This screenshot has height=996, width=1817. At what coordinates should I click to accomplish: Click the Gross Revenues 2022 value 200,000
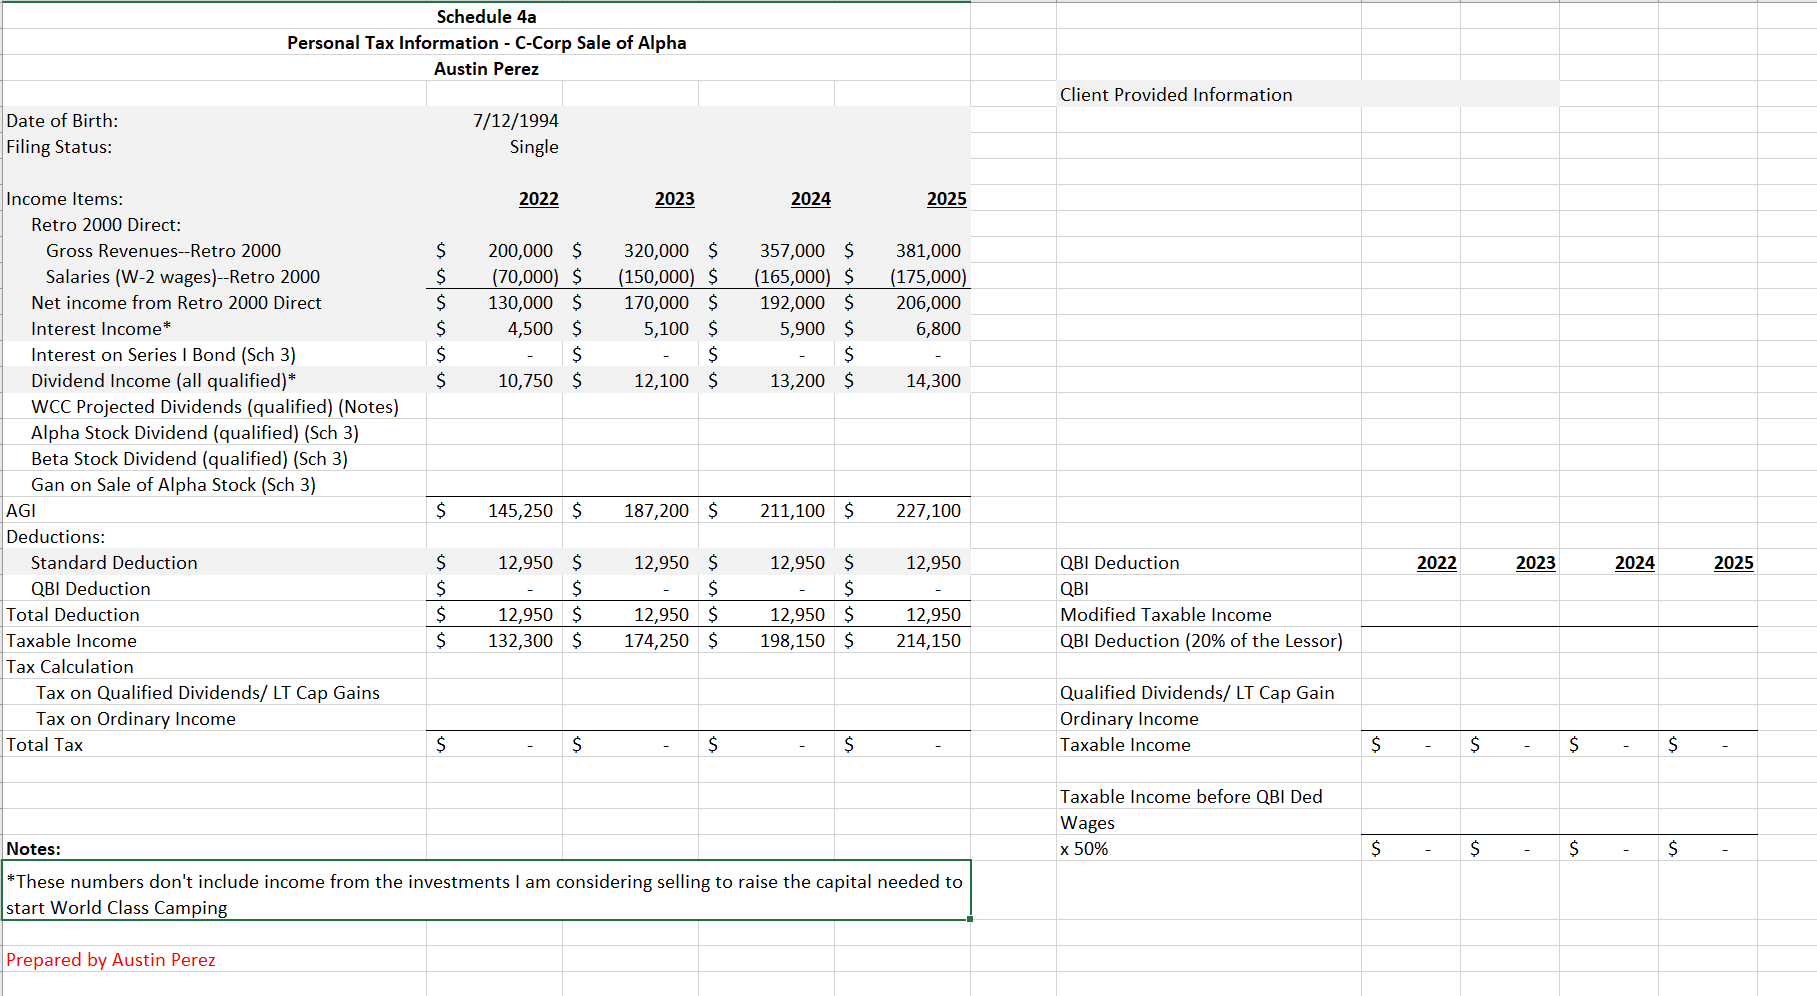pyautogui.click(x=520, y=250)
